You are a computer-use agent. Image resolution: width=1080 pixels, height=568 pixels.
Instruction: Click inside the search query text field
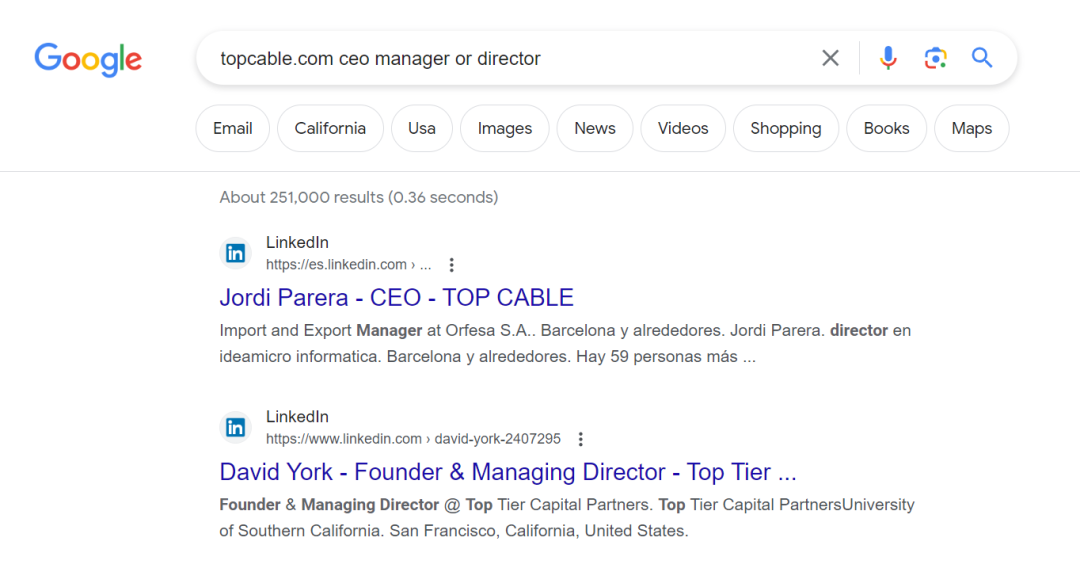[510, 59]
